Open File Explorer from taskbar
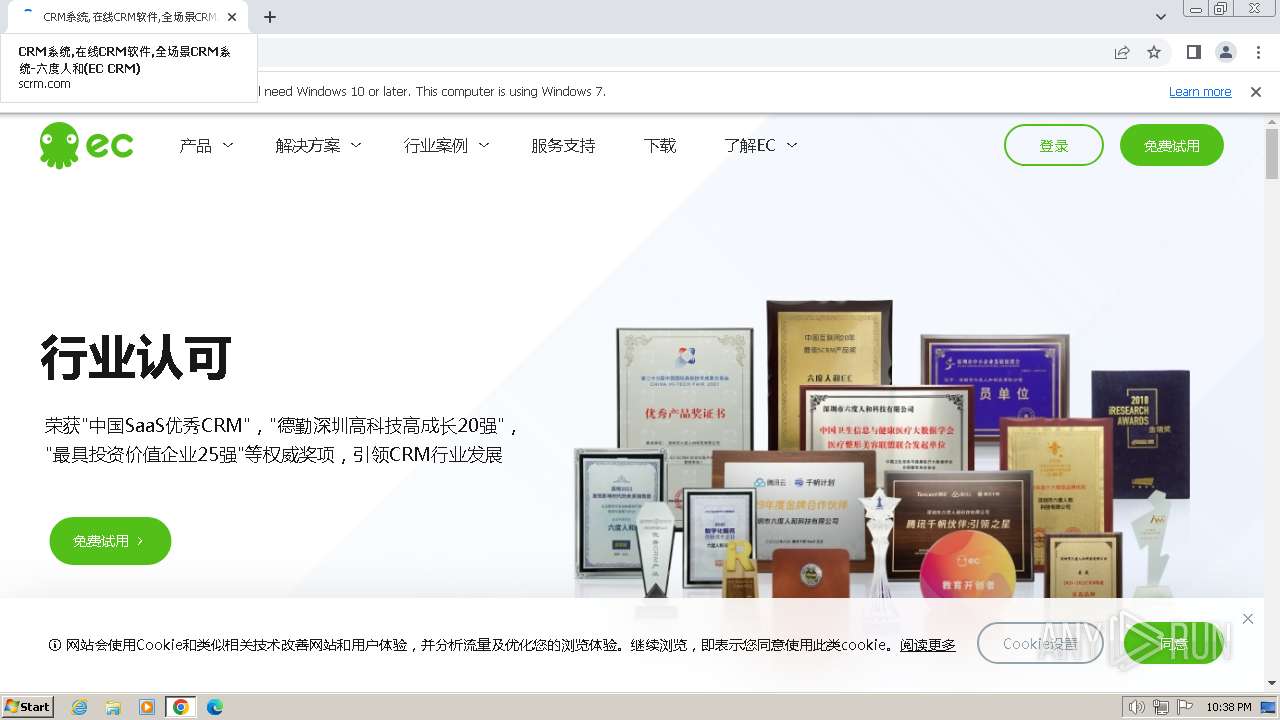1280x720 pixels. tap(113, 707)
